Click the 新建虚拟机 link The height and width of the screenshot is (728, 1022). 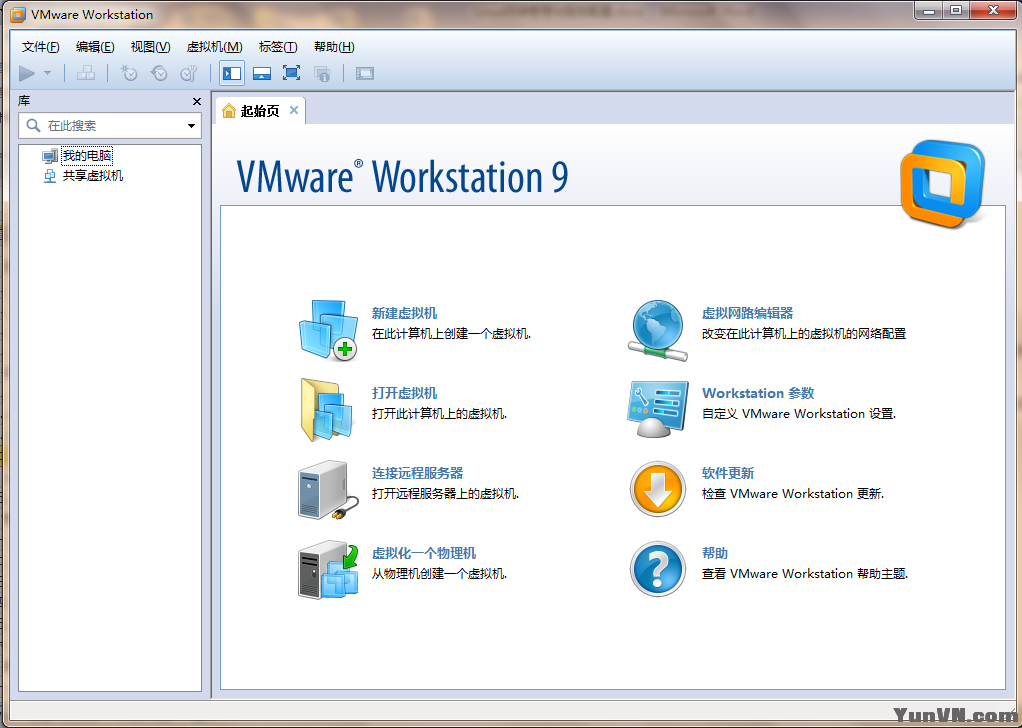[x=404, y=313]
